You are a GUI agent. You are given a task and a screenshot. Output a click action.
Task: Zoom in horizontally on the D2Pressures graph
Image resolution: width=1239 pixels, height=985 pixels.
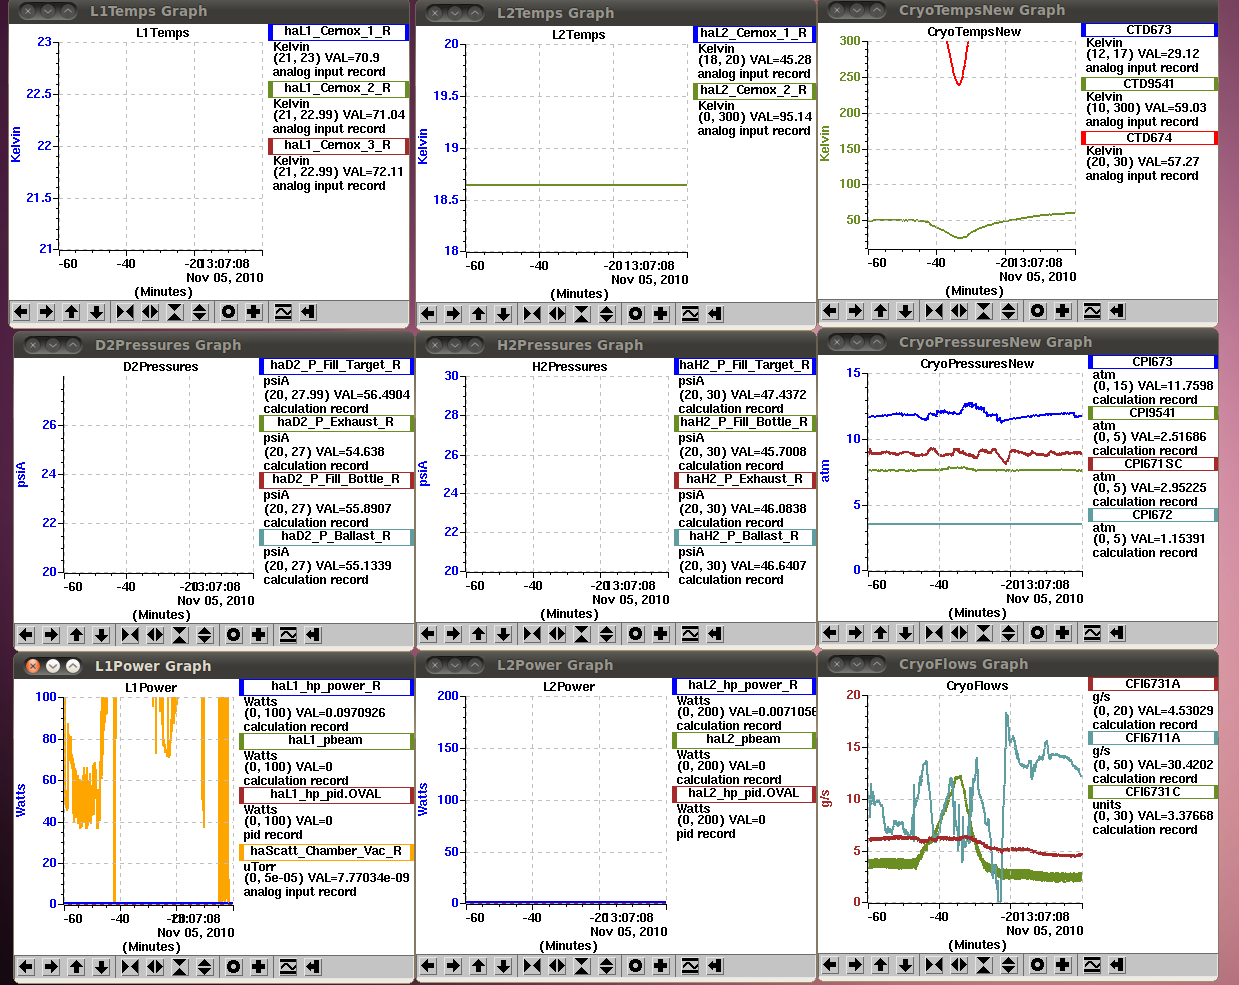pos(130,635)
